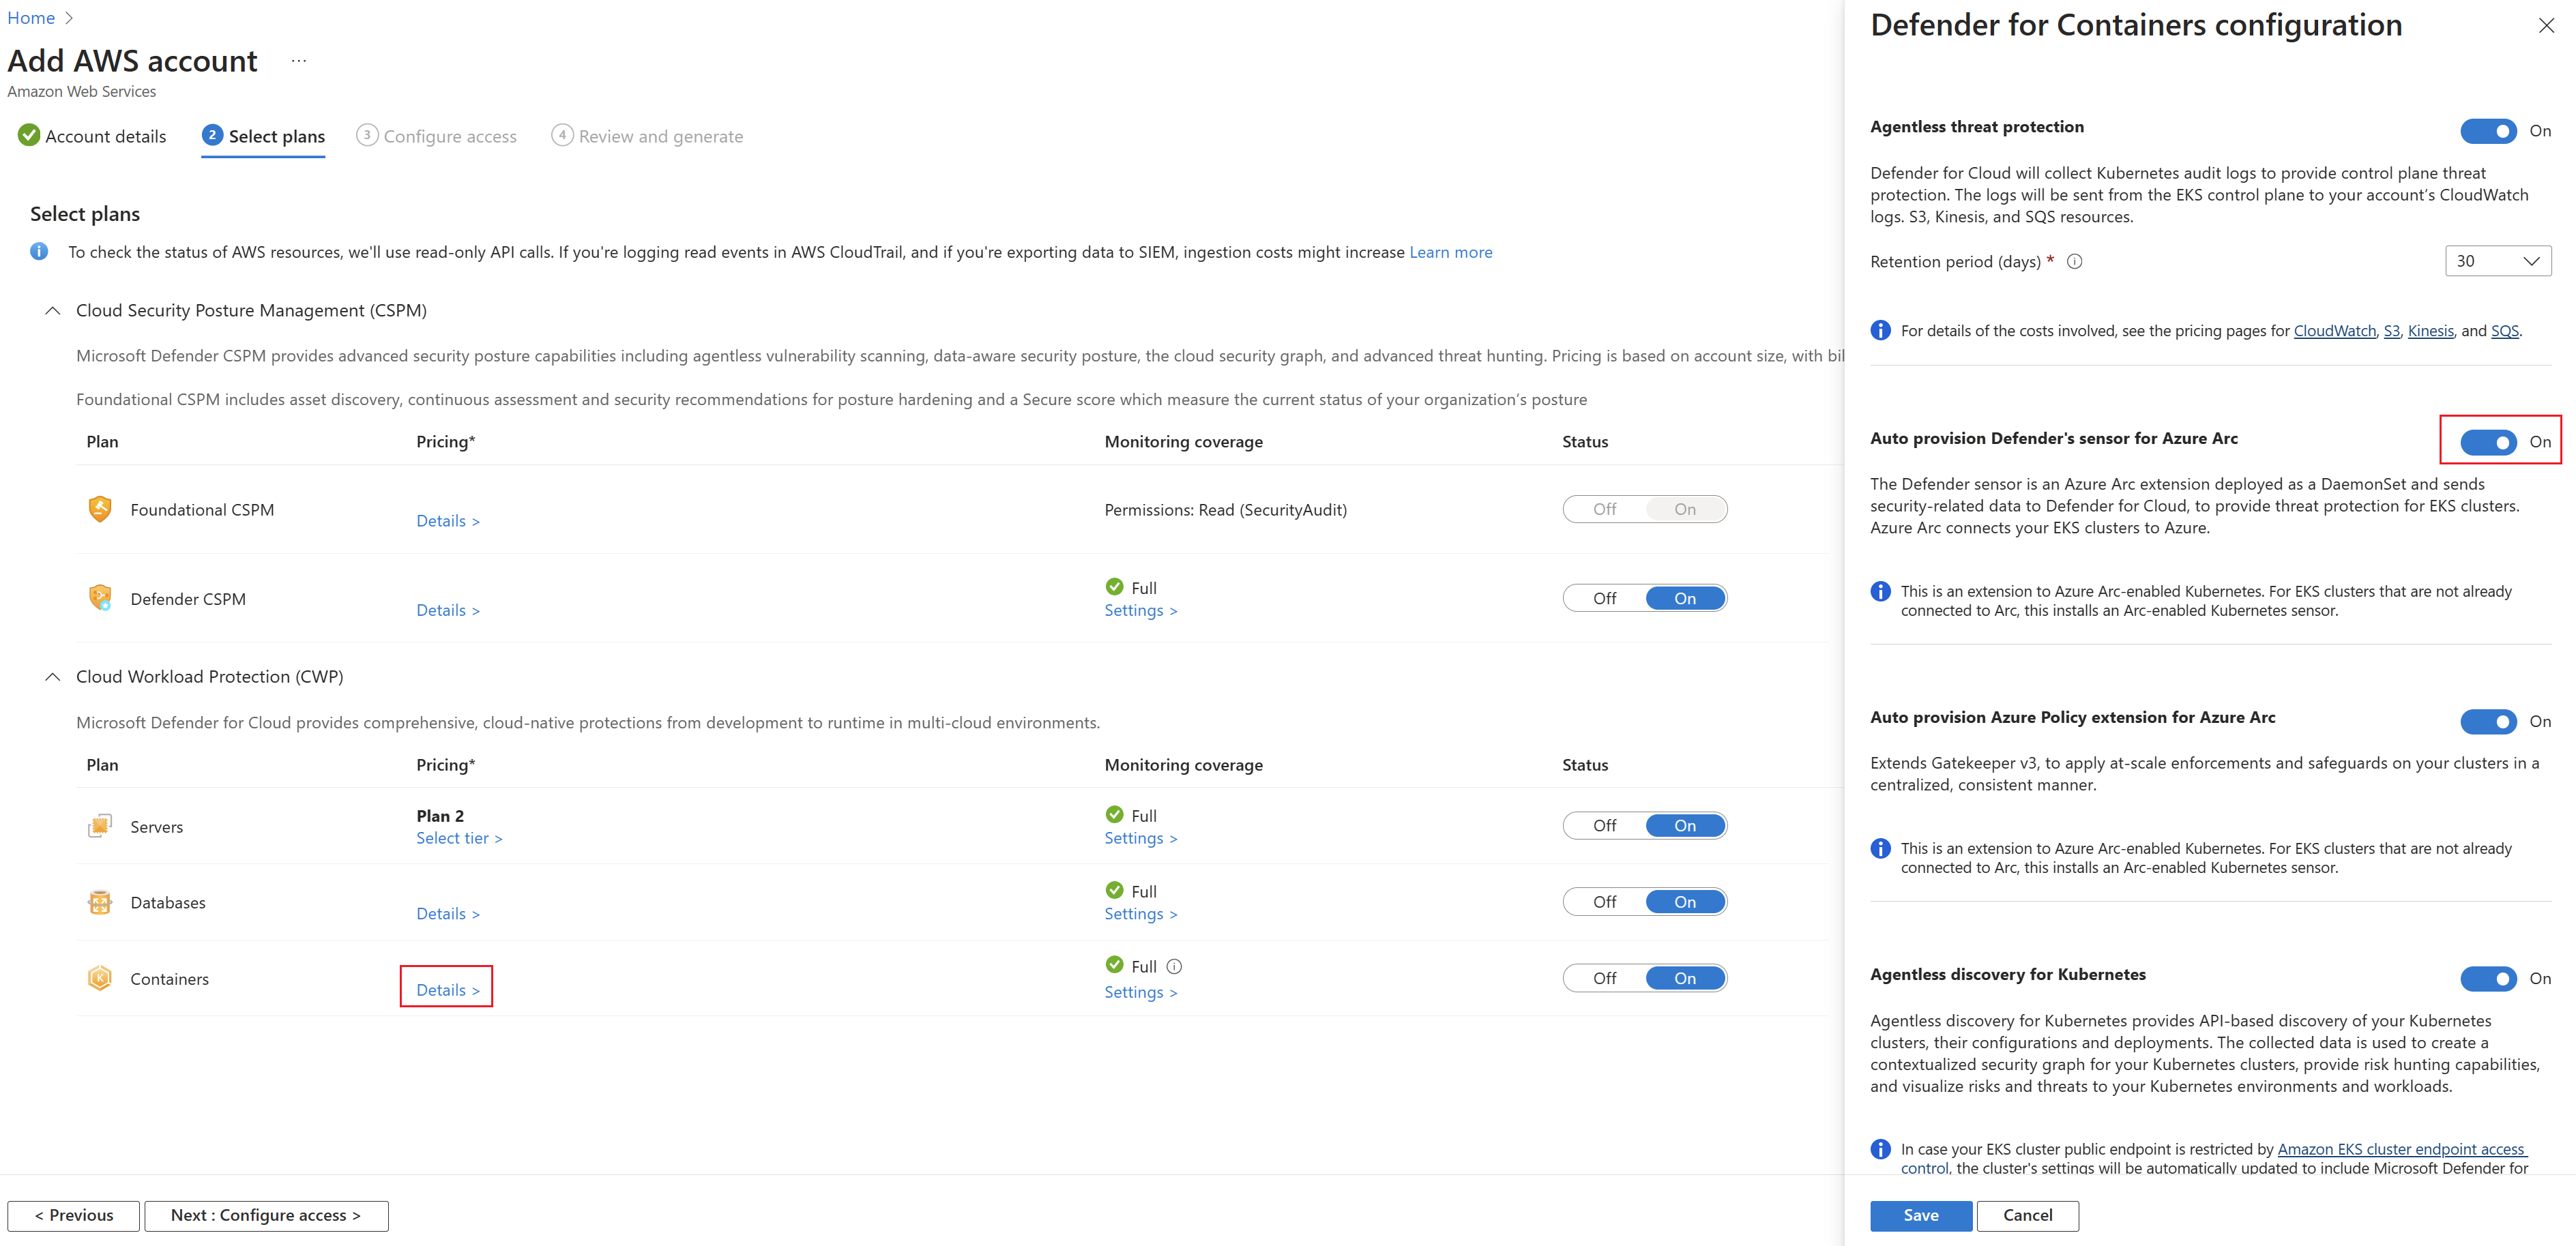
Task: Click the Defender CSPM plan icon
Action: pyautogui.click(x=100, y=598)
